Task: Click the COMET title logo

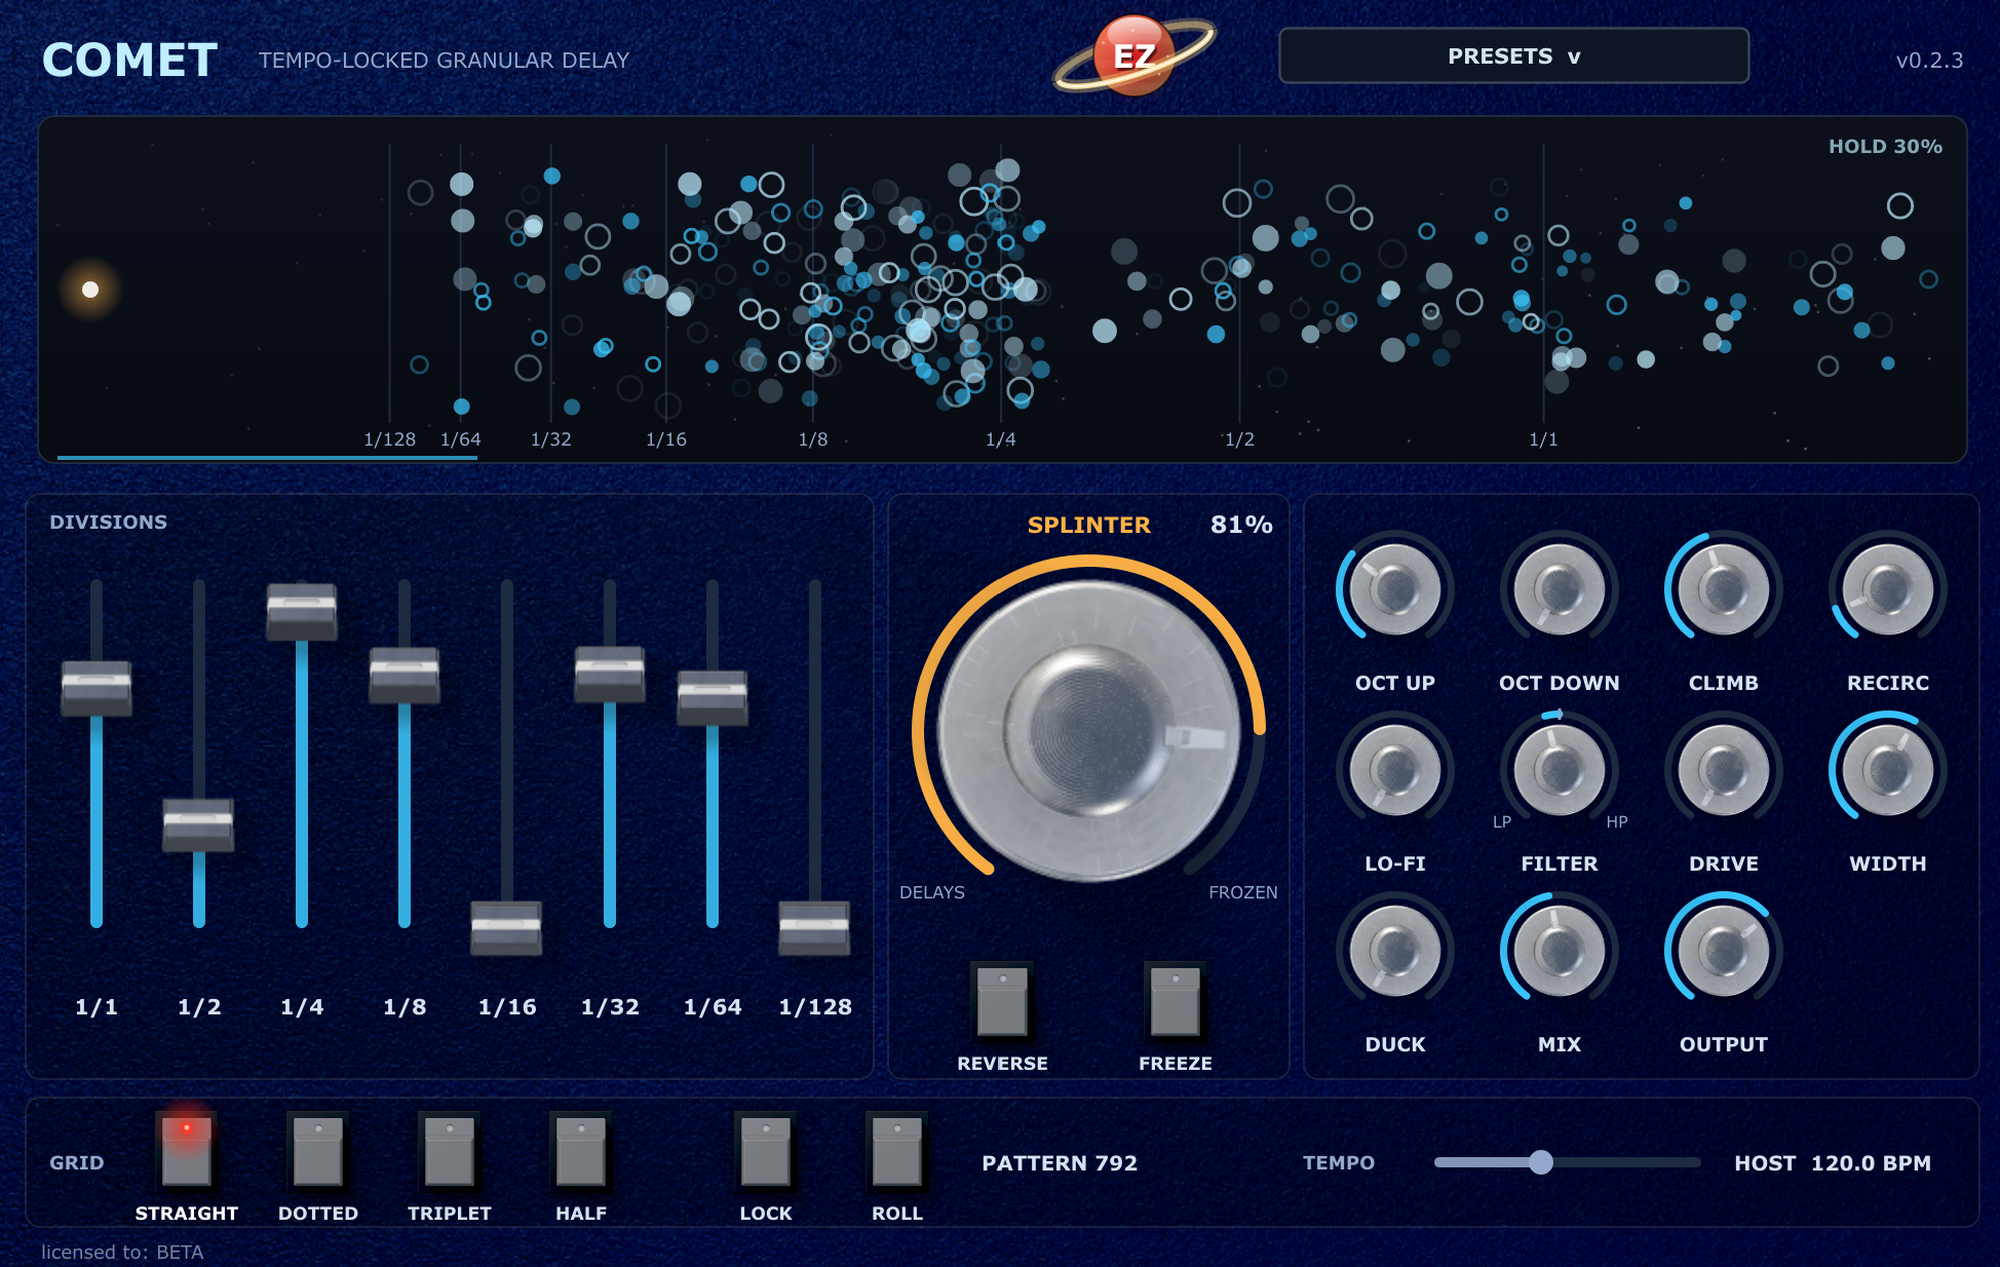Action: pos(130,60)
